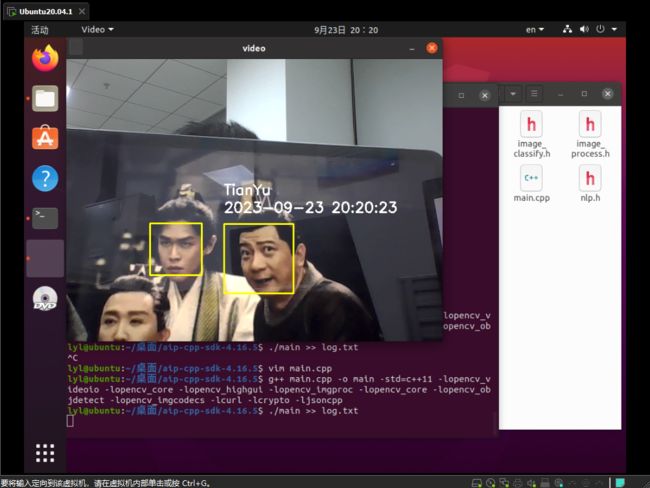Open the Help icon in the dock
Image resolution: width=650 pixels, height=488 pixels.
tap(45, 178)
